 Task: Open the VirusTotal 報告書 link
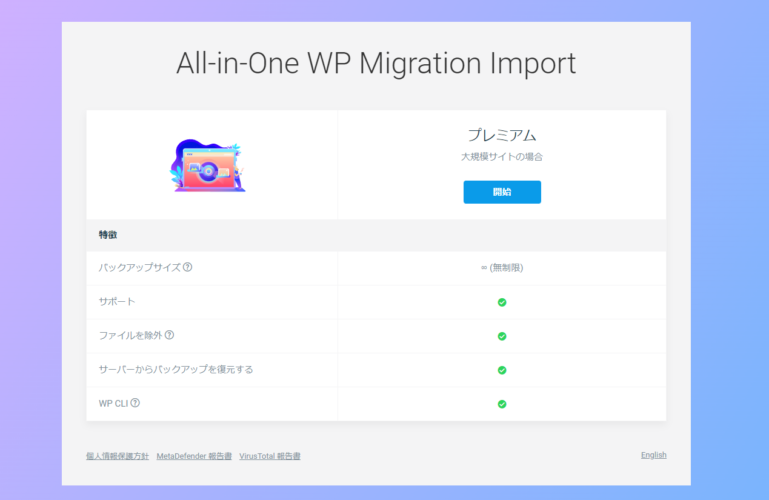(x=270, y=456)
